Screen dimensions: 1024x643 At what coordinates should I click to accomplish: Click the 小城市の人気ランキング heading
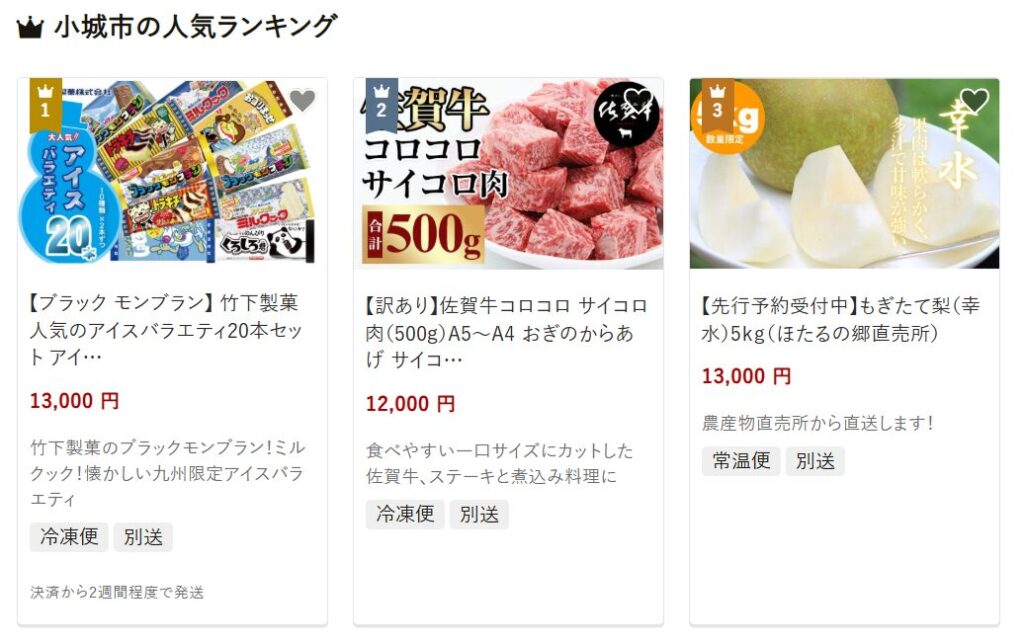pyautogui.click(x=195, y=26)
